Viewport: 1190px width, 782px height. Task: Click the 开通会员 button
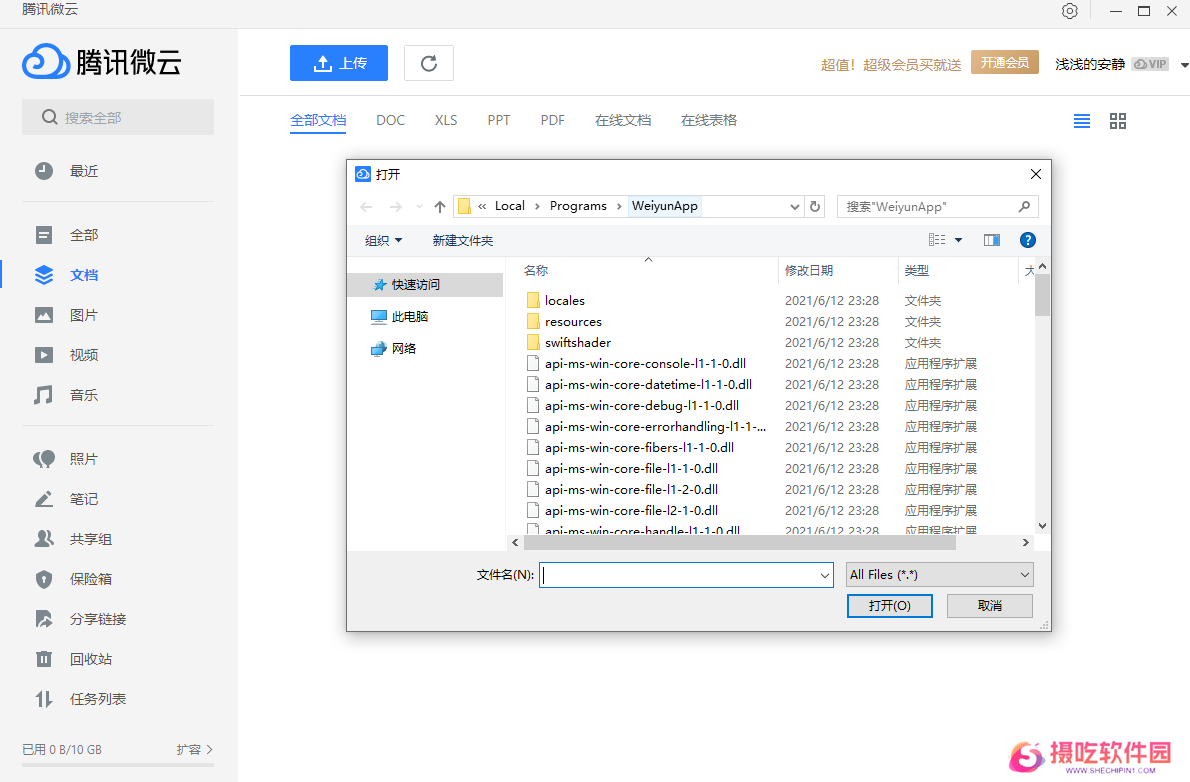click(x=1005, y=63)
